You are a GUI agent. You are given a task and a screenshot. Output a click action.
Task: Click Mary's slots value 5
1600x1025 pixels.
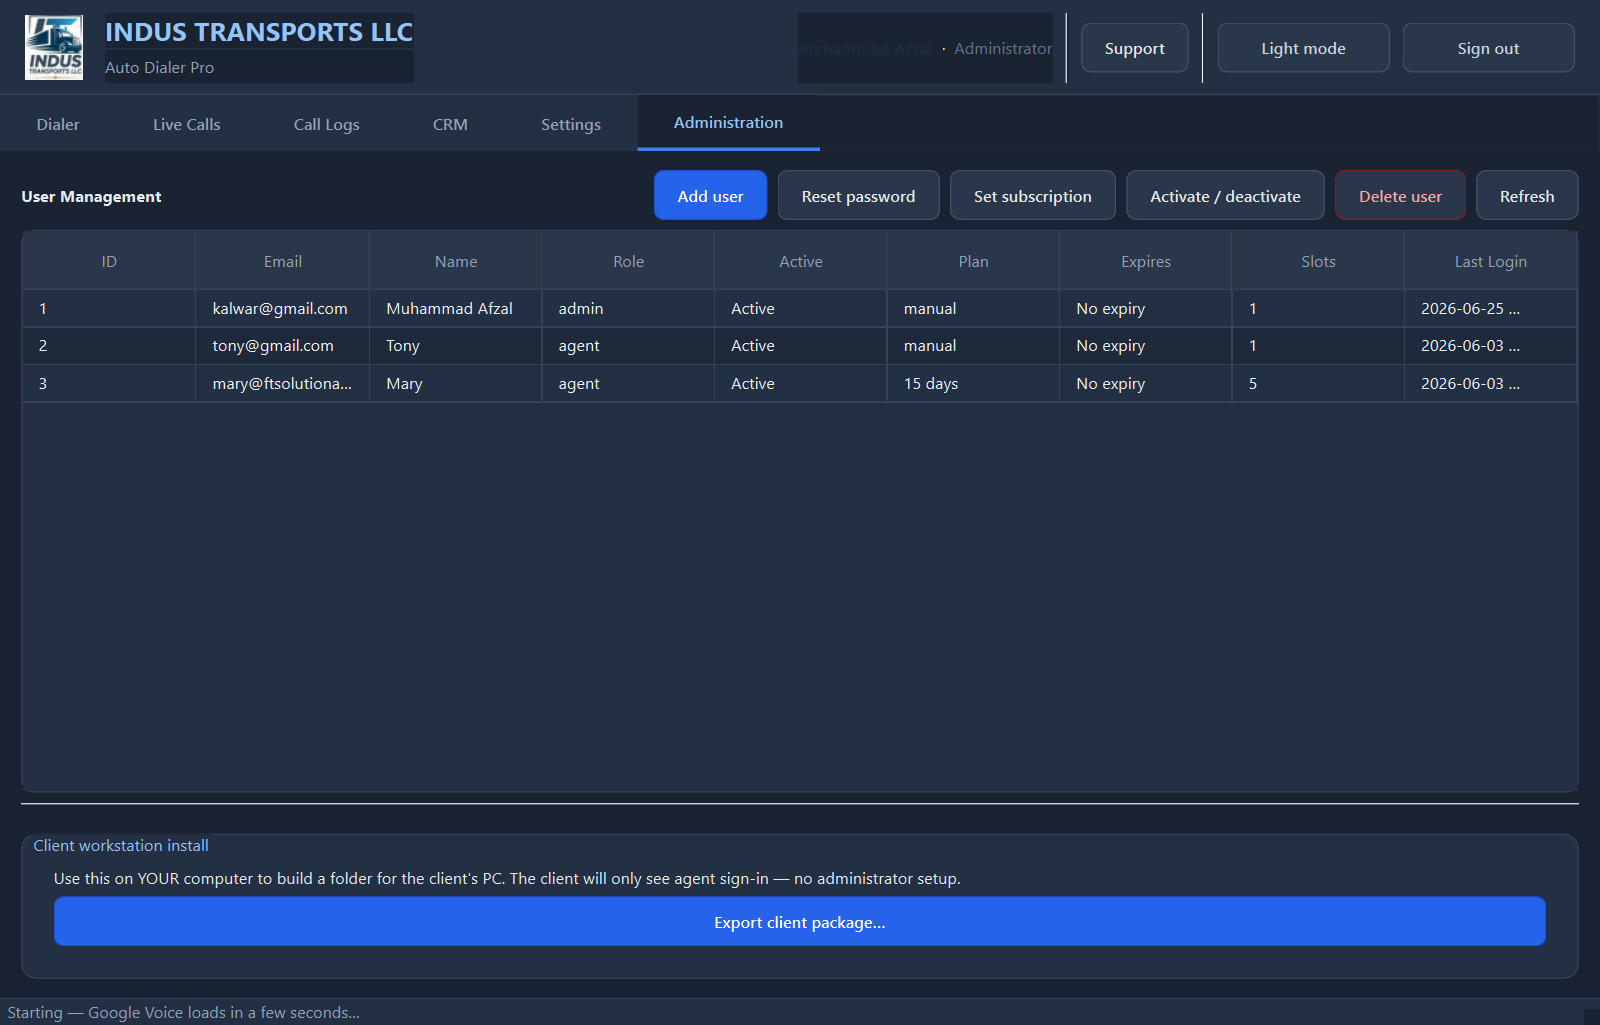(x=1318, y=383)
